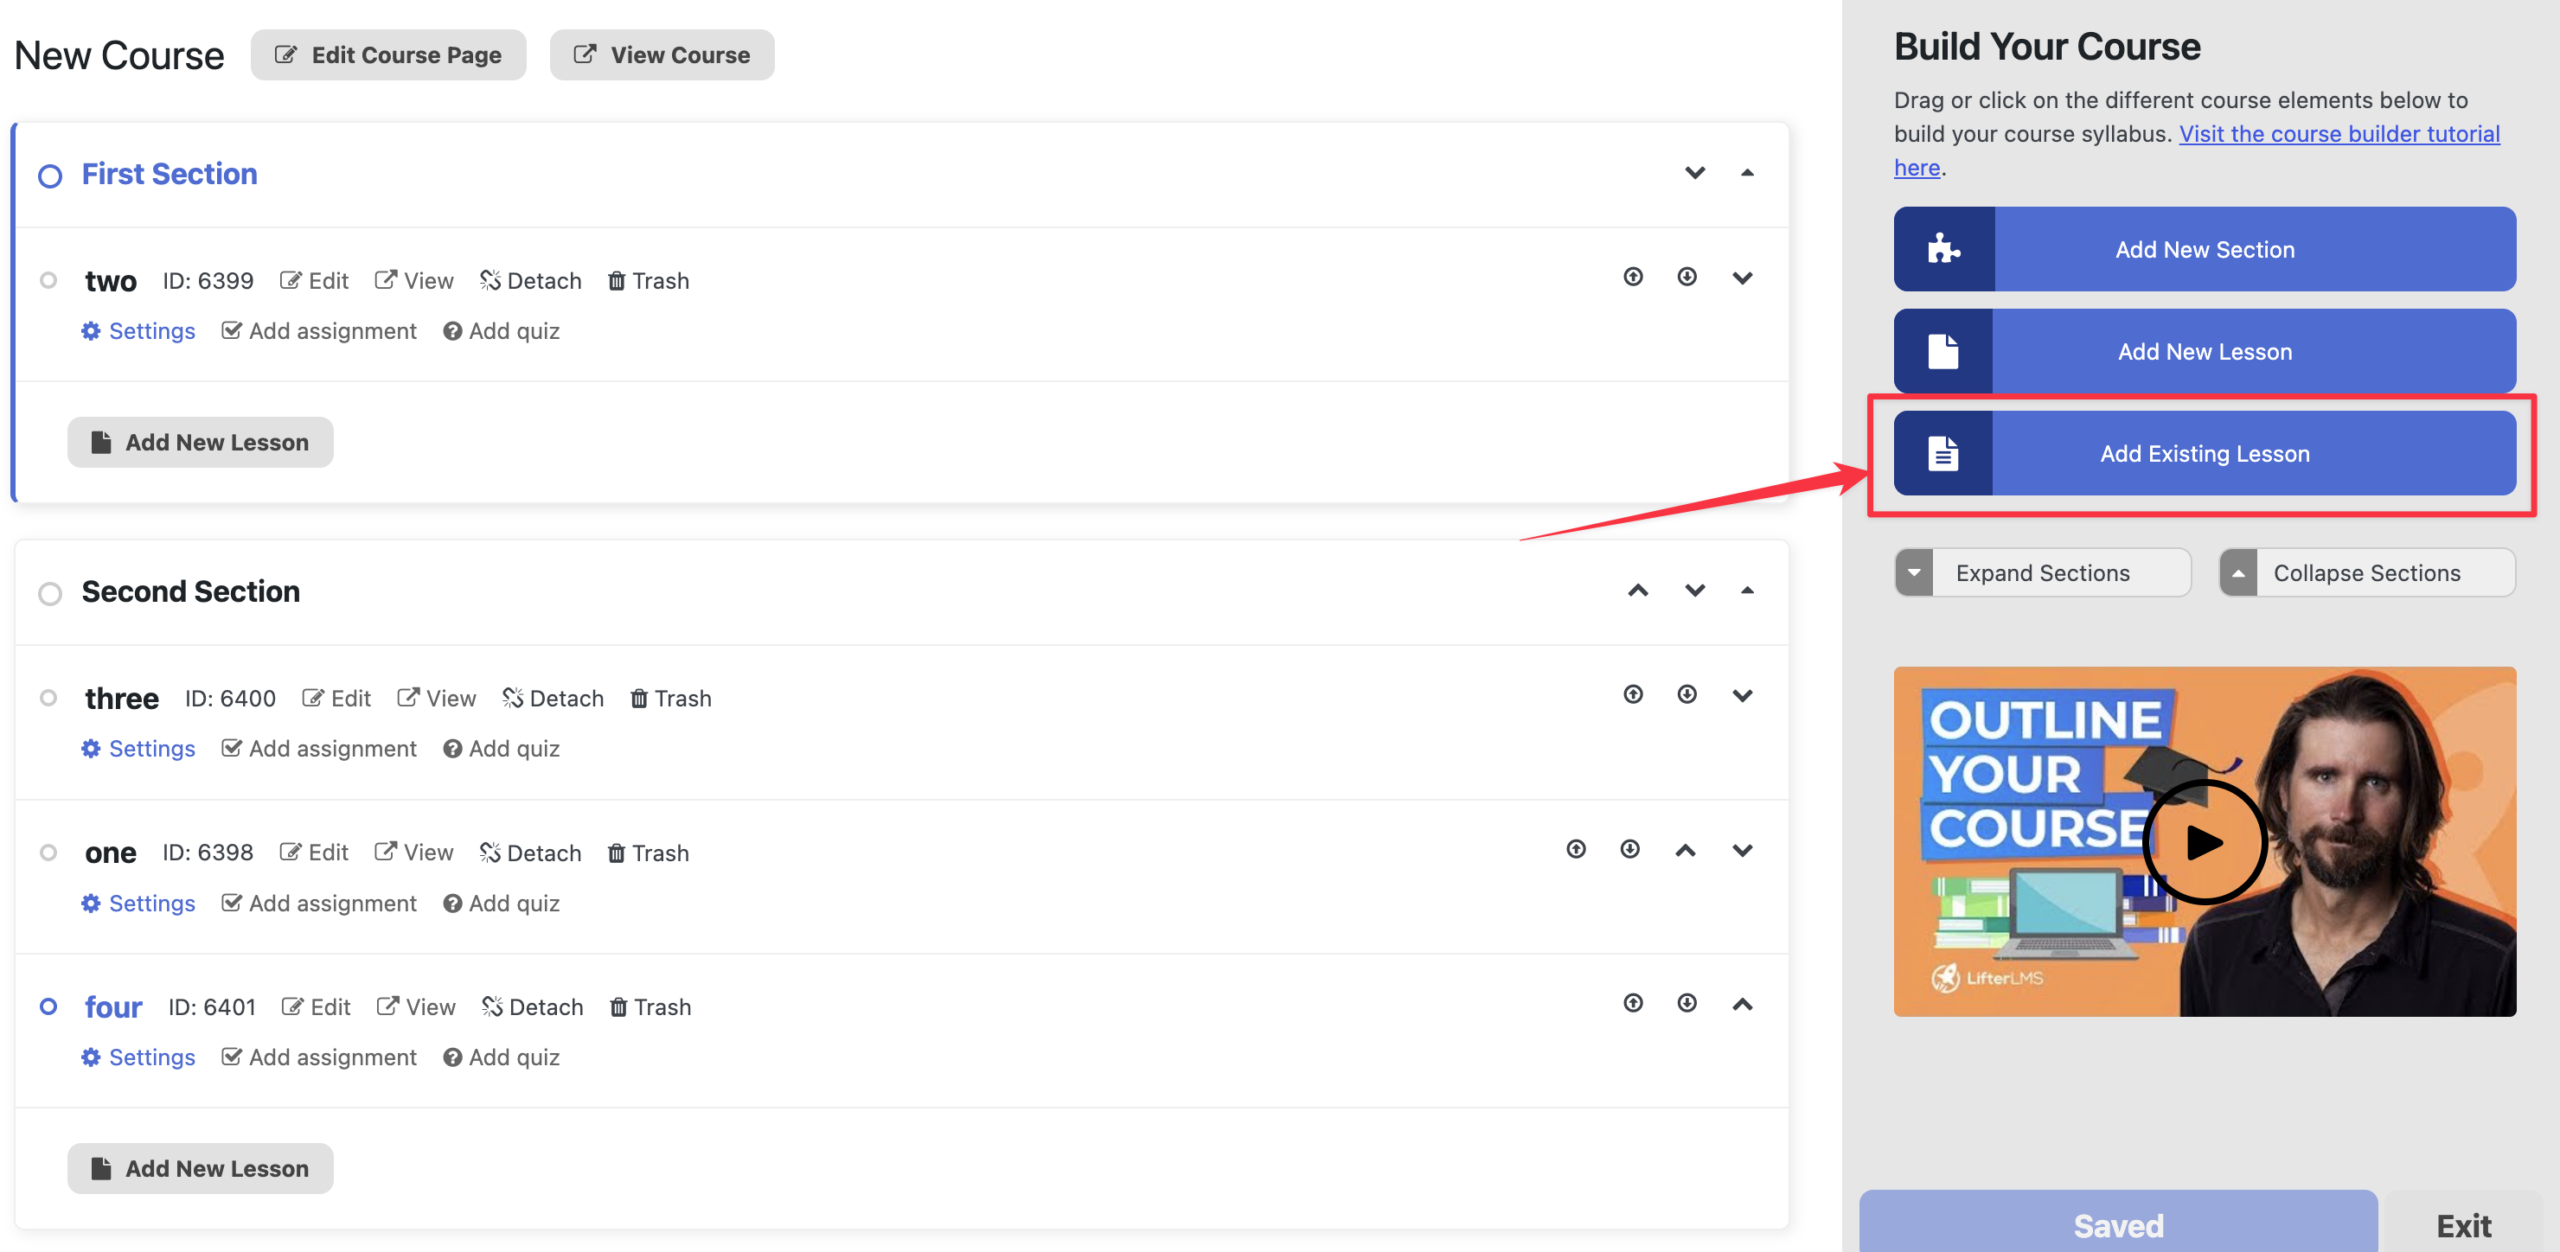Image resolution: width=2560 pixels, height=1252 pixels.
Task: Open Settings for lesson four
Action: tap(138, 1057)
